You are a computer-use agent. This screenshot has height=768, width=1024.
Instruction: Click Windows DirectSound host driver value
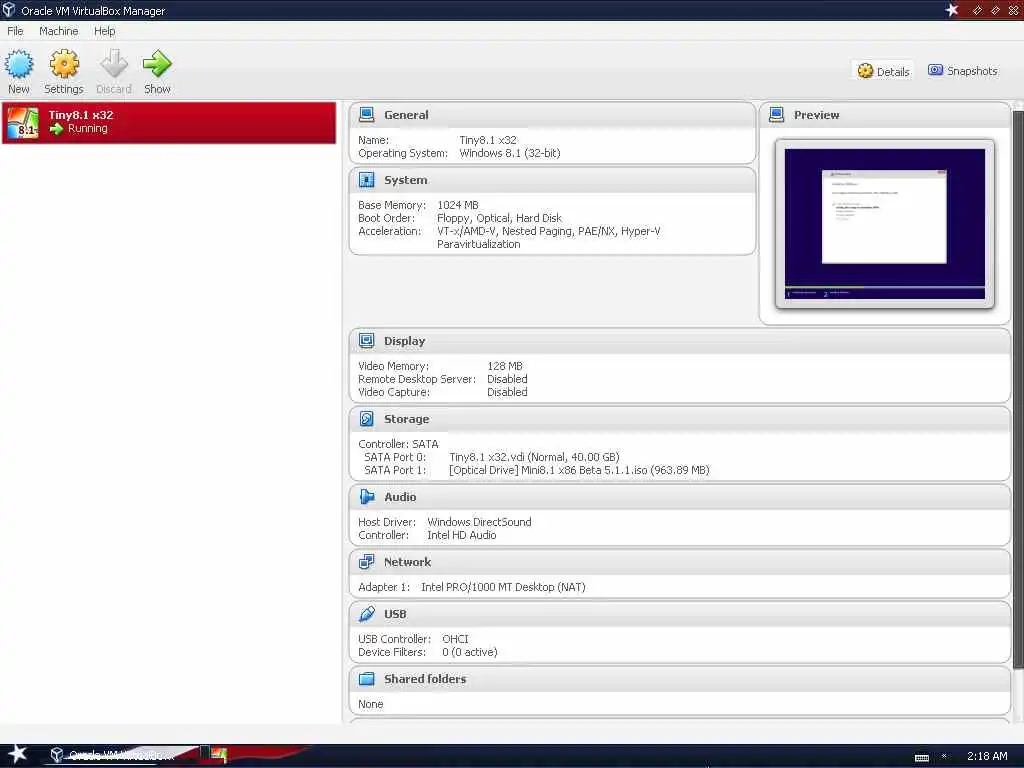tap(479, 522)
